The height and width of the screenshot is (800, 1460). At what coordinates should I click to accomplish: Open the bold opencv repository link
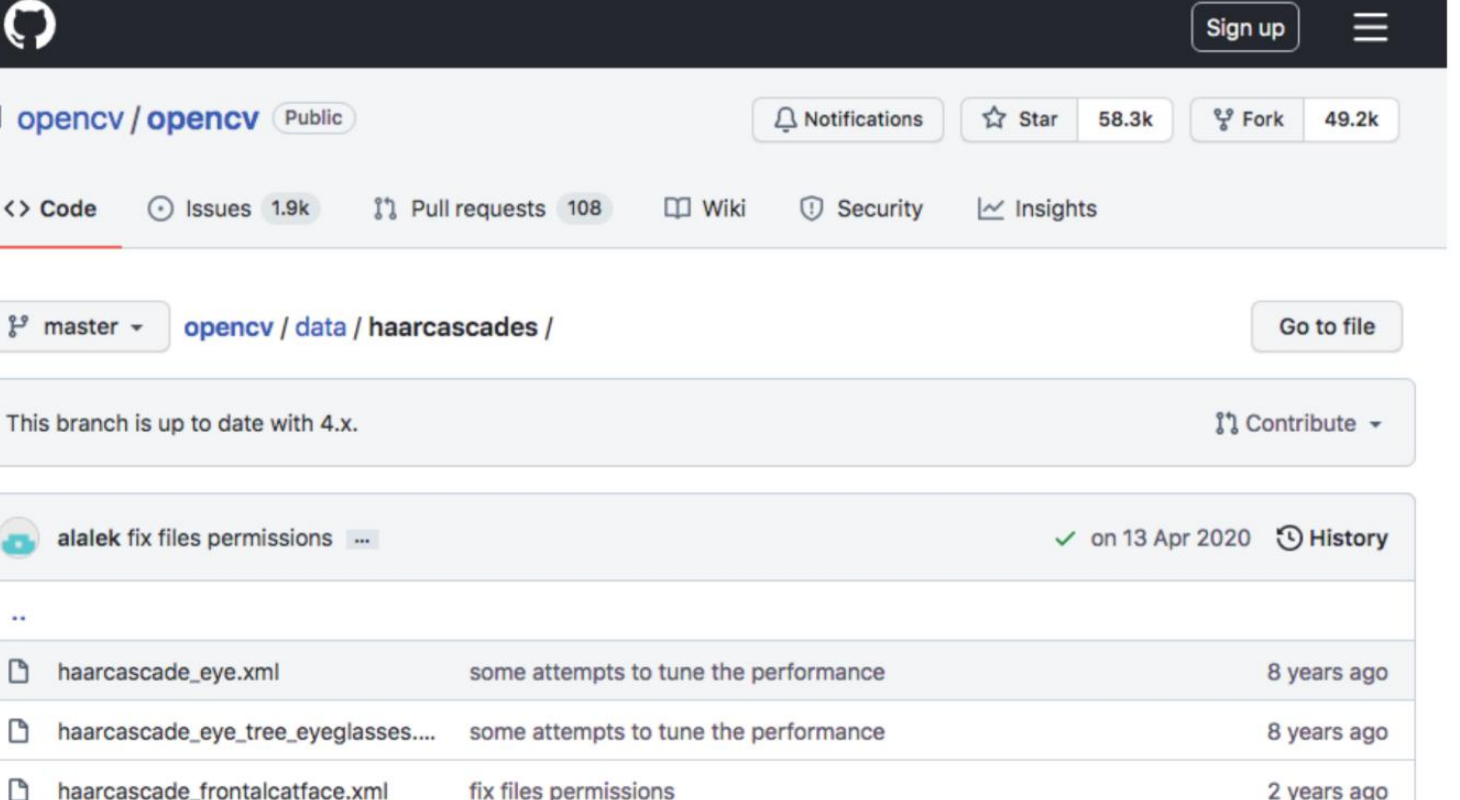coord(203,119)
